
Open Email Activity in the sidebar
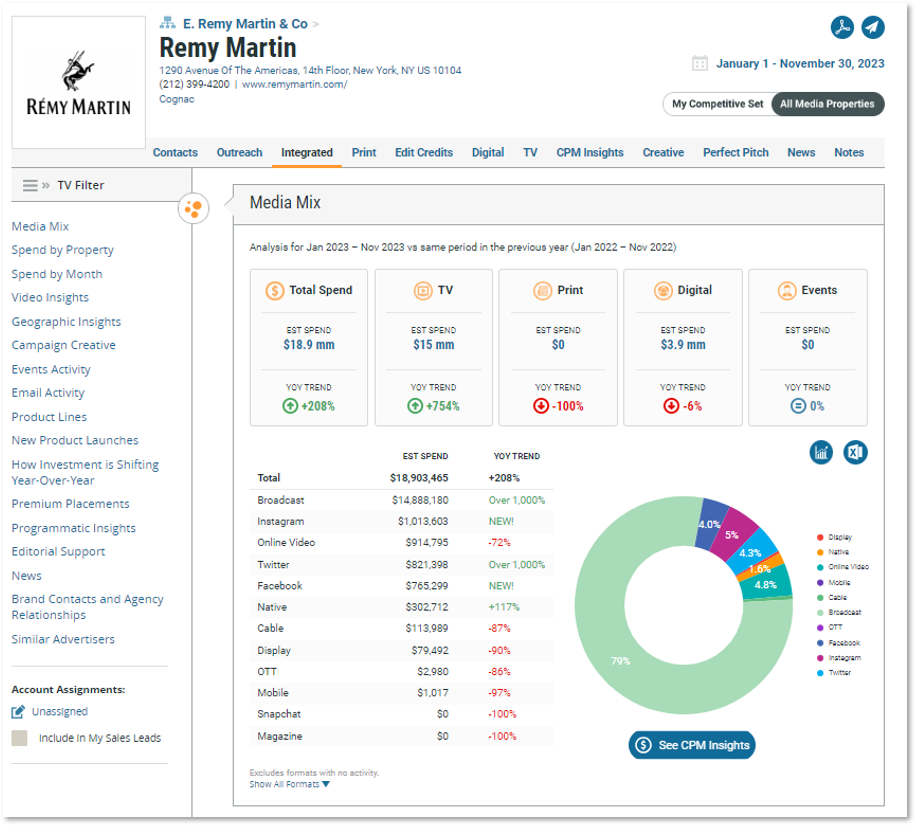point(48,393)
